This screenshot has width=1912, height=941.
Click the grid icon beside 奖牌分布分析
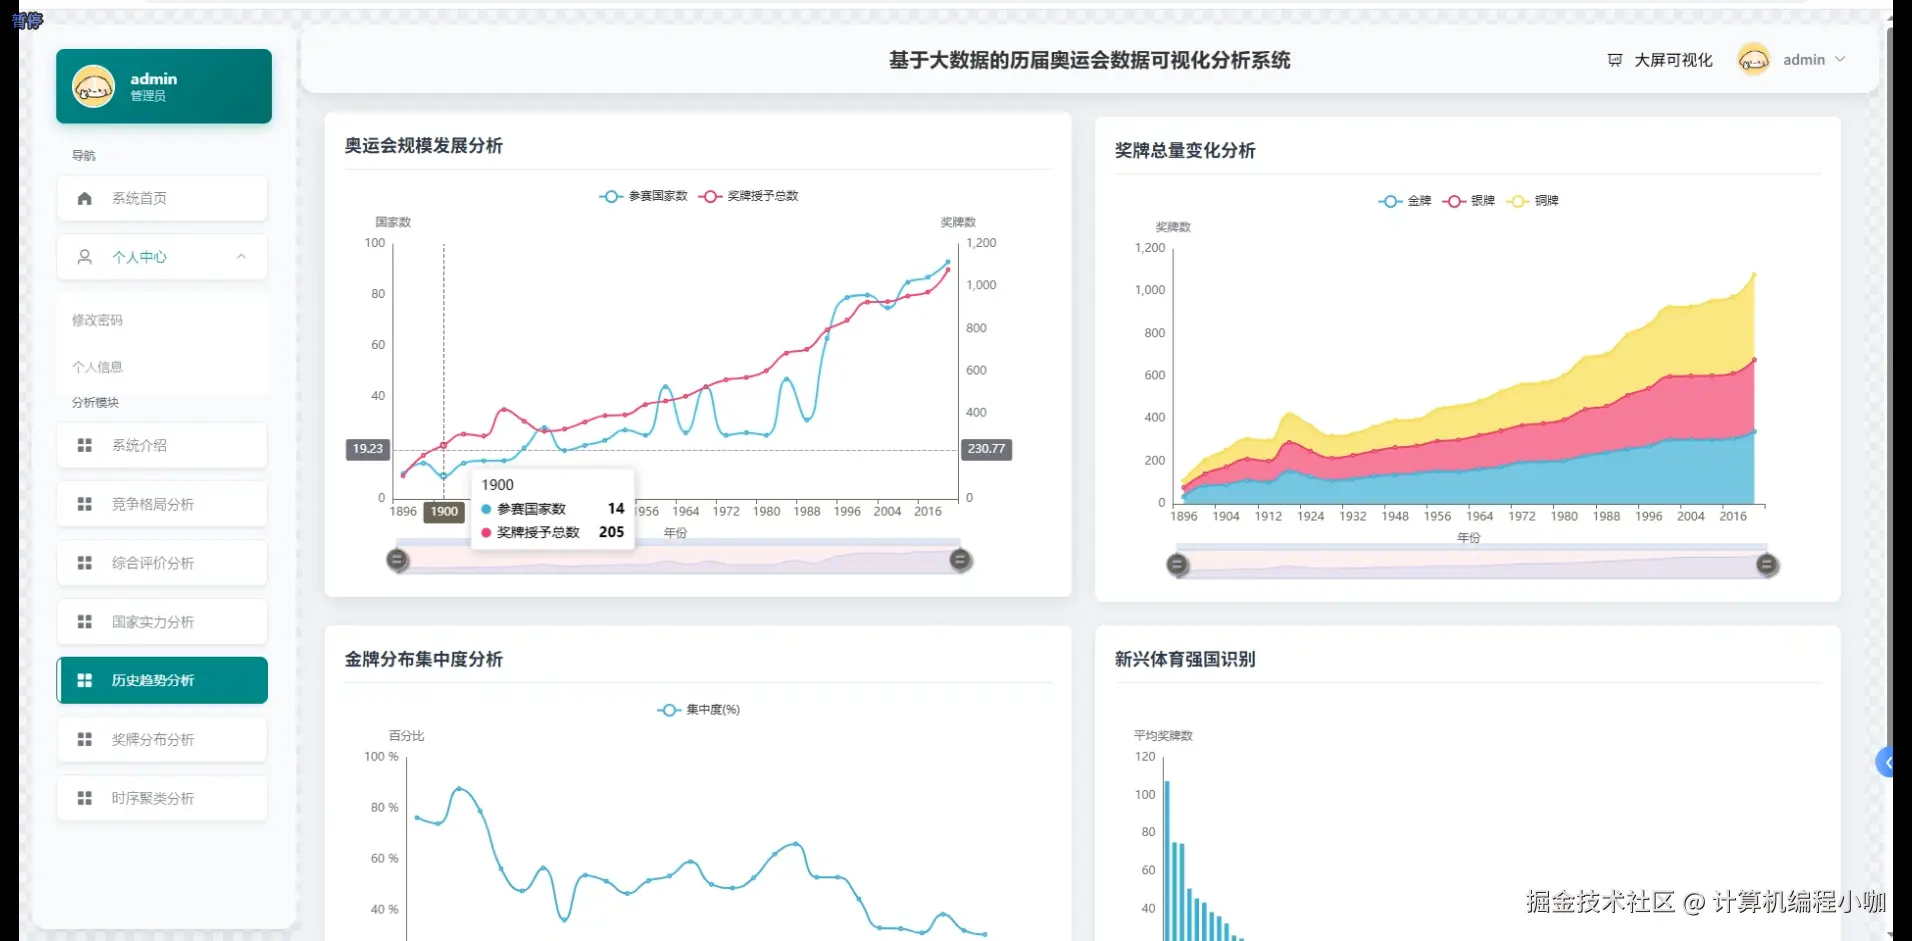(x=85, y=739)
